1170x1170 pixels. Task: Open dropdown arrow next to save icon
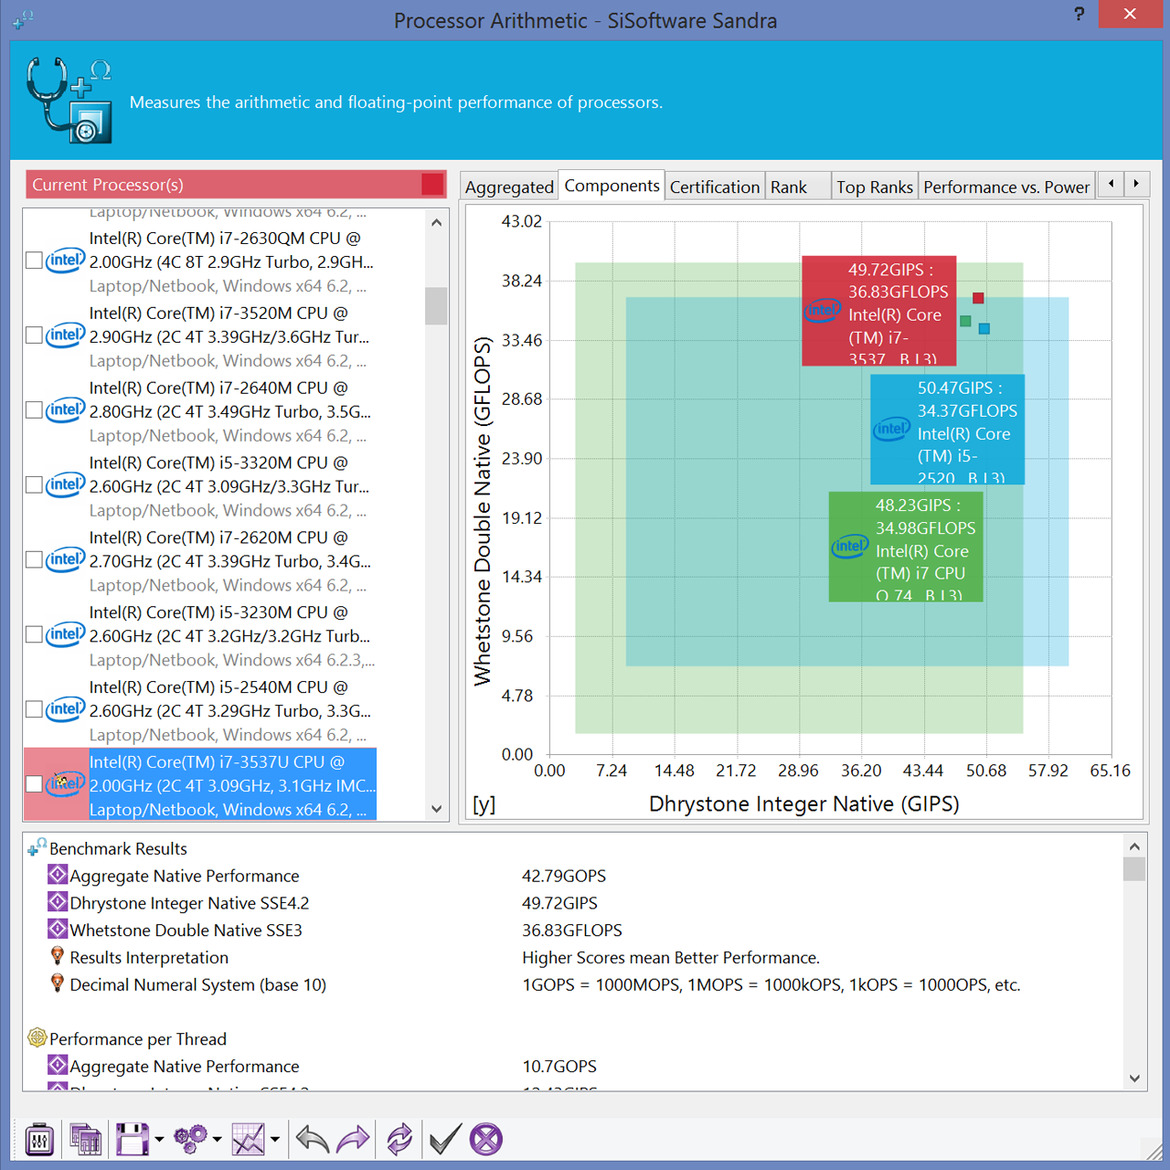point(159,1139)
